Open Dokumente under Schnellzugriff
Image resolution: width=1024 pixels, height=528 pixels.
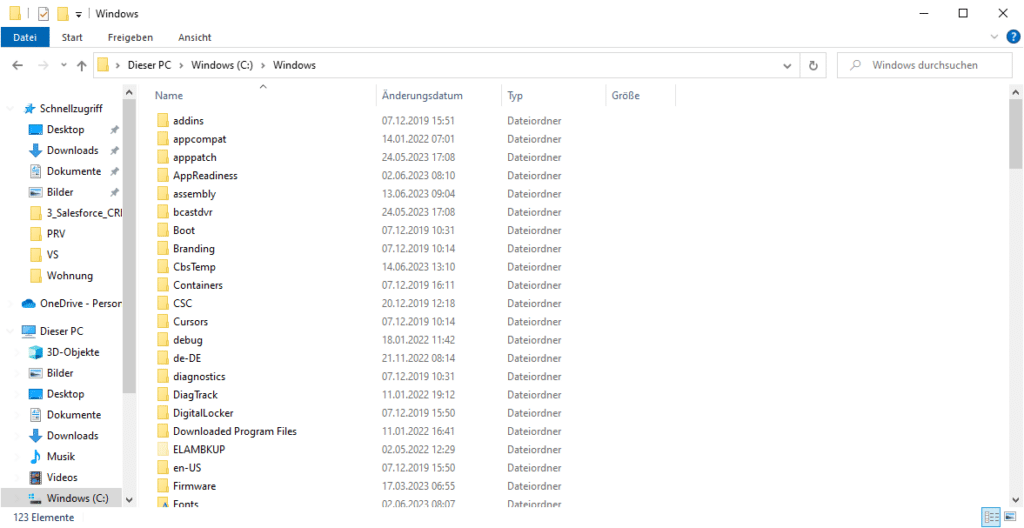(74, 171)
